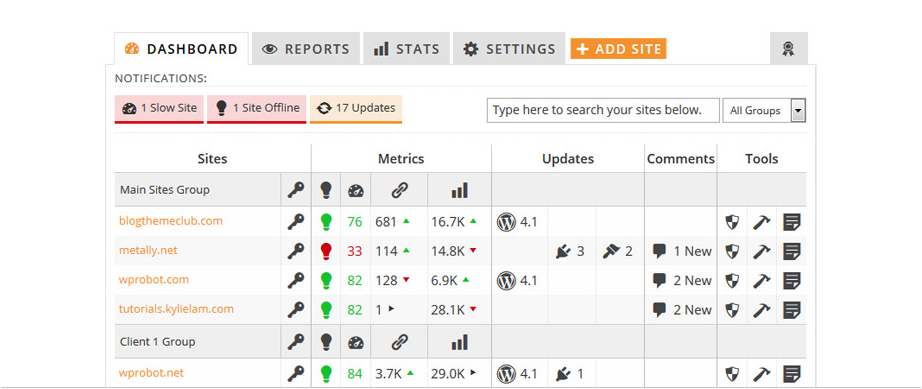Screen dimensions: 922x389
Task: Select the Main Sites Group row label
Action: click(165, 190)
